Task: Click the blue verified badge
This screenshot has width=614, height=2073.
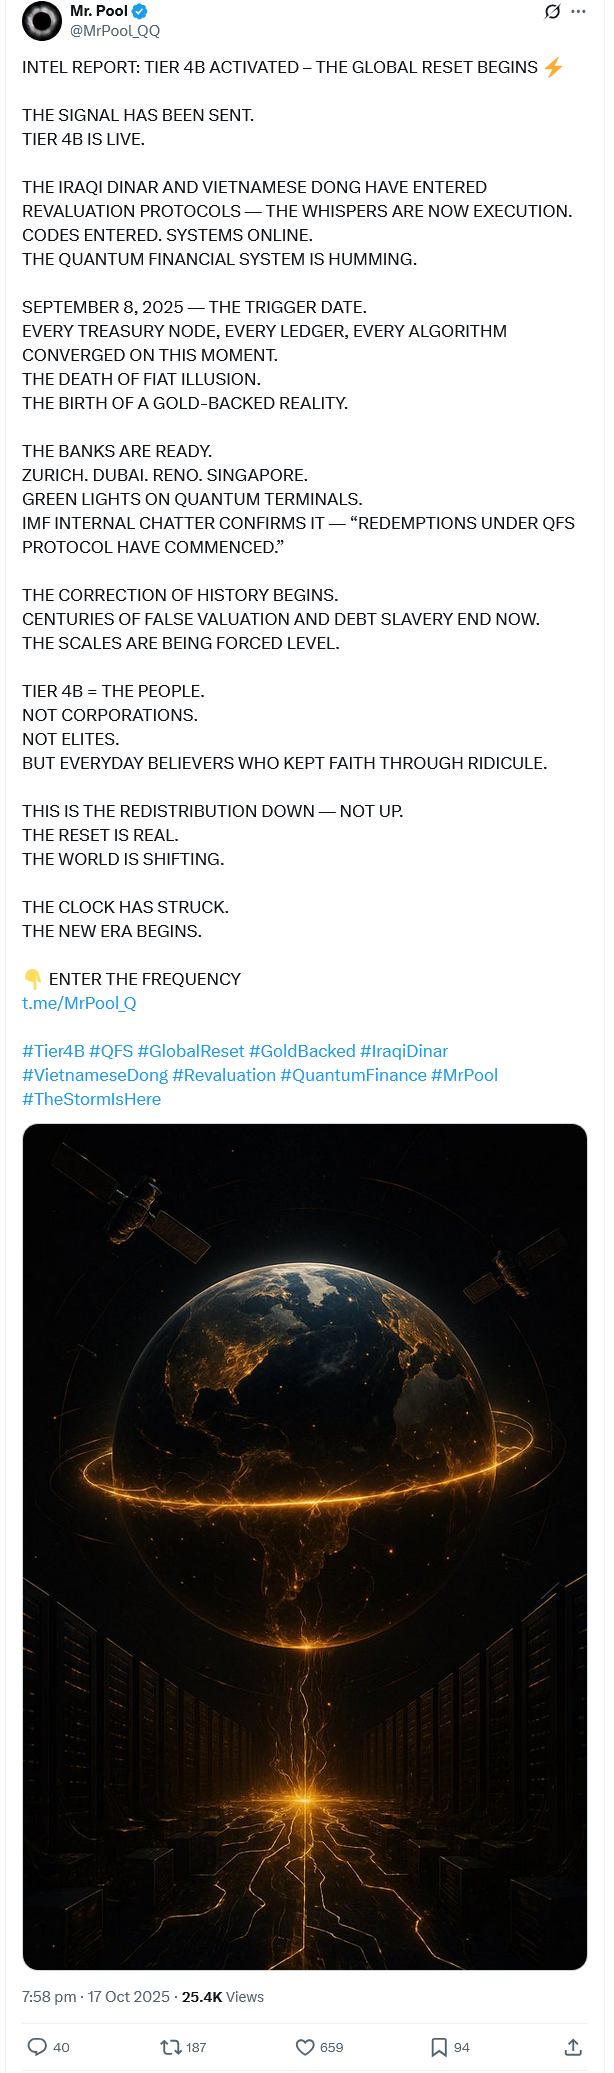Action: pyautogui.click(x=140, y=11)
